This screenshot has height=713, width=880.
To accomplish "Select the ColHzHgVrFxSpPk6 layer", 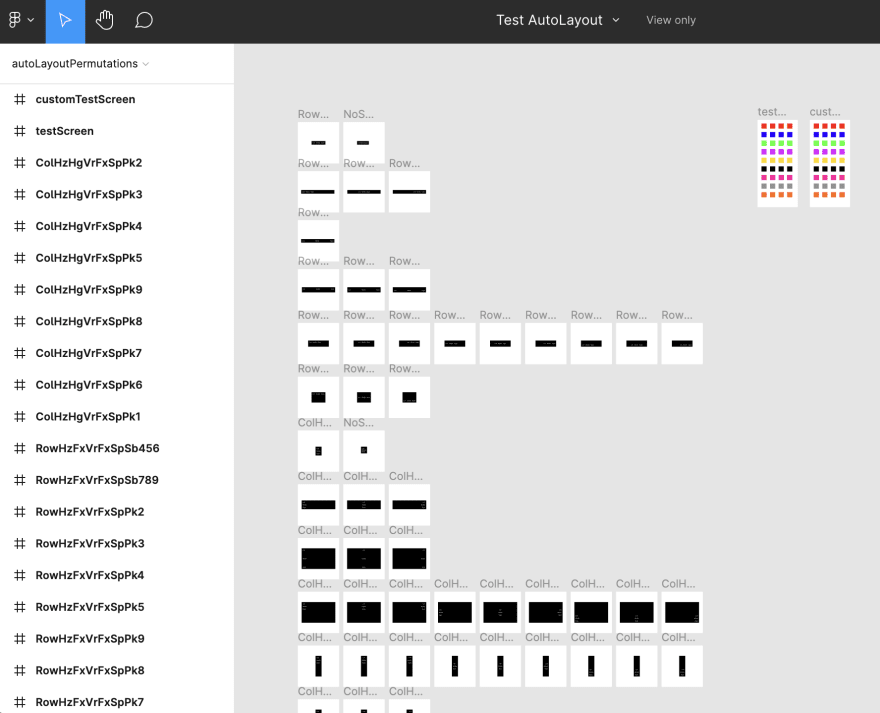I will coord(117,385).
